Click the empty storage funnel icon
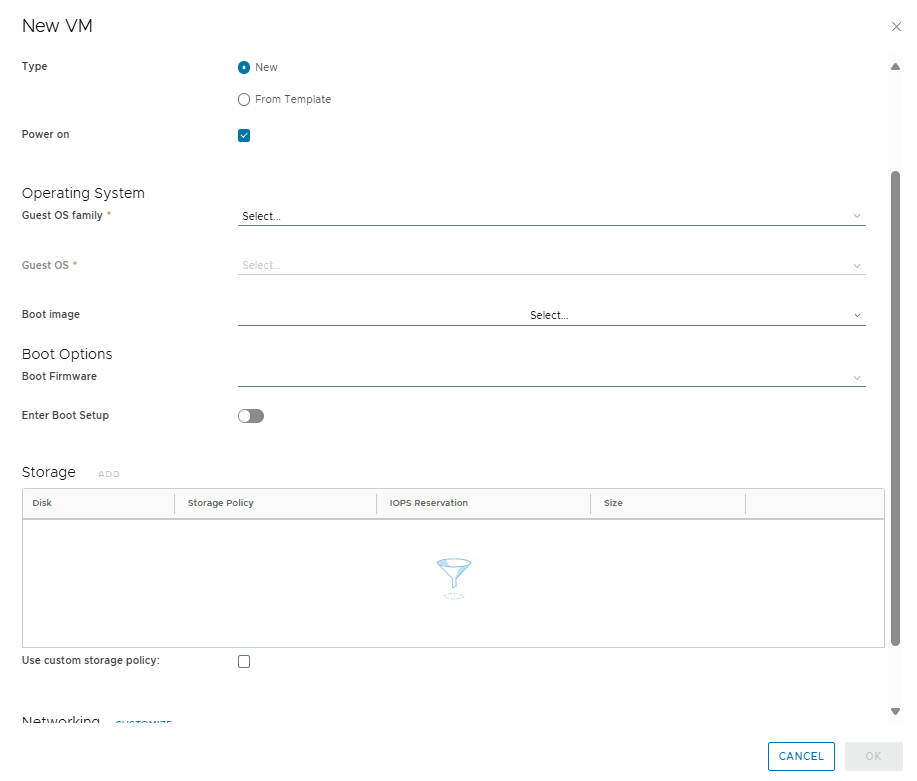The height and width of the screenshot is (781, 917). point(454,578)
